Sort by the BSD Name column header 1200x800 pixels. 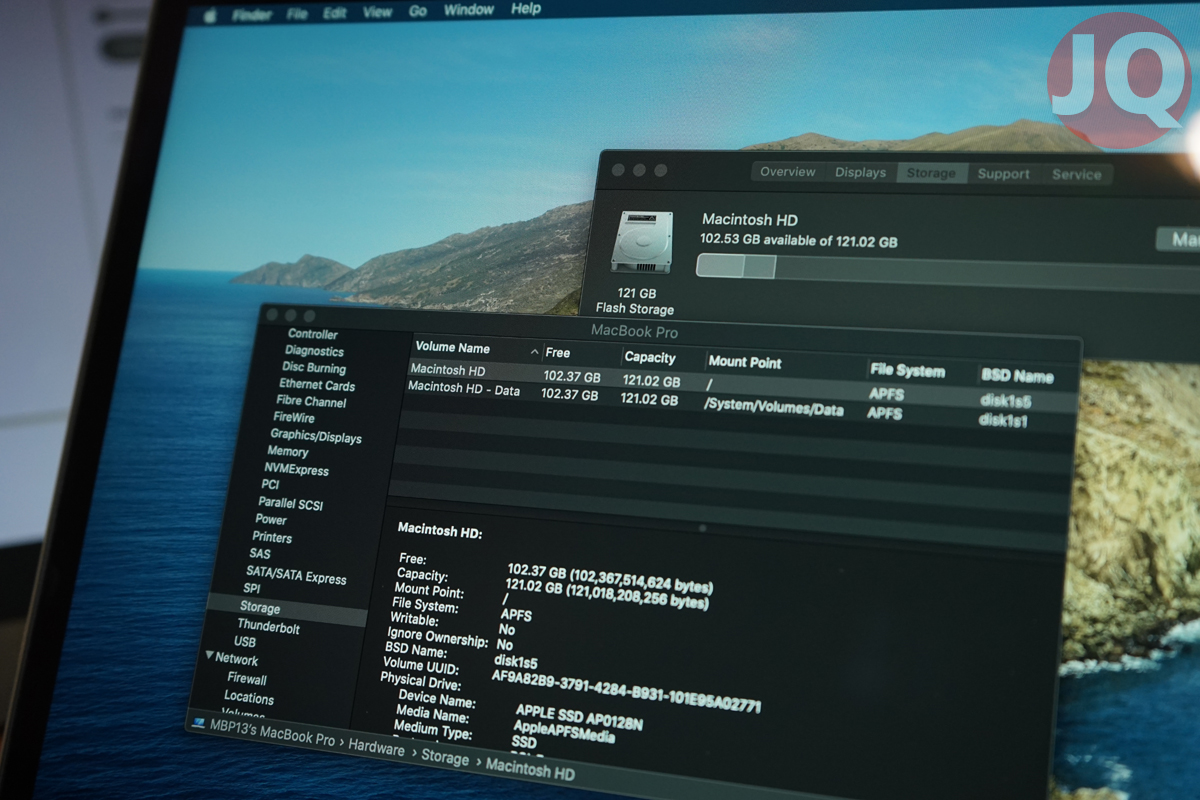click(x=1017, y=376)
